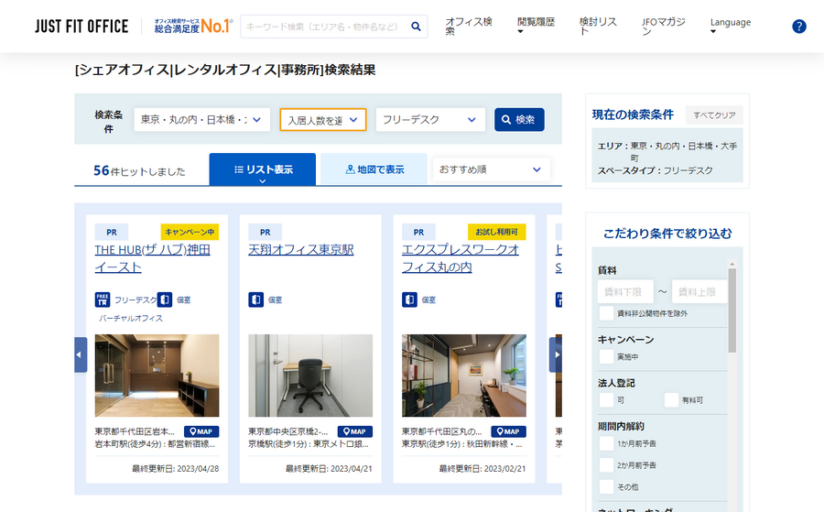The height and width of the screenshot is (512, 824).
Task: Open エクスプレスワーク office interior photo
Action: pyautogui.click(x=464, y=375)
